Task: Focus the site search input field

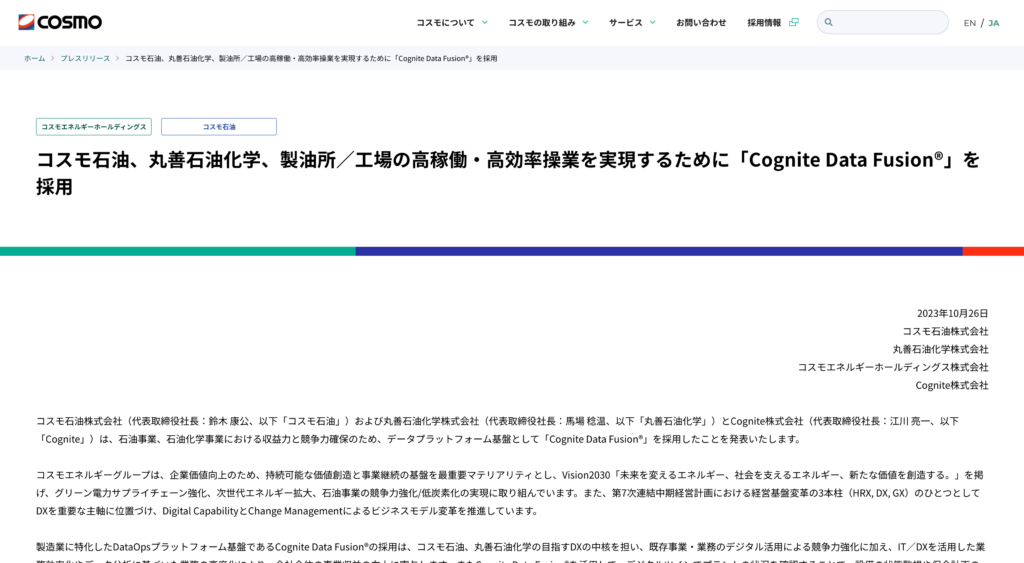Action: (883, 22)
